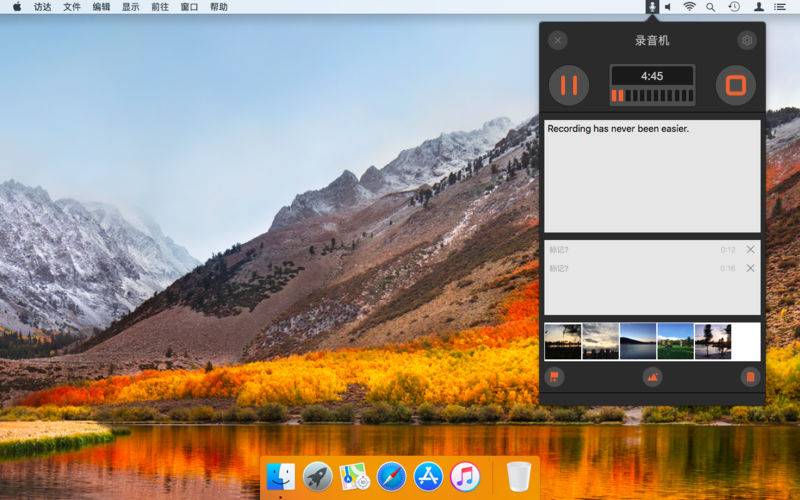Click the microphone recorder icon in menu bar
Viewport: 800px width, 500px height.
pyautogui.click(x=652, y=7)
